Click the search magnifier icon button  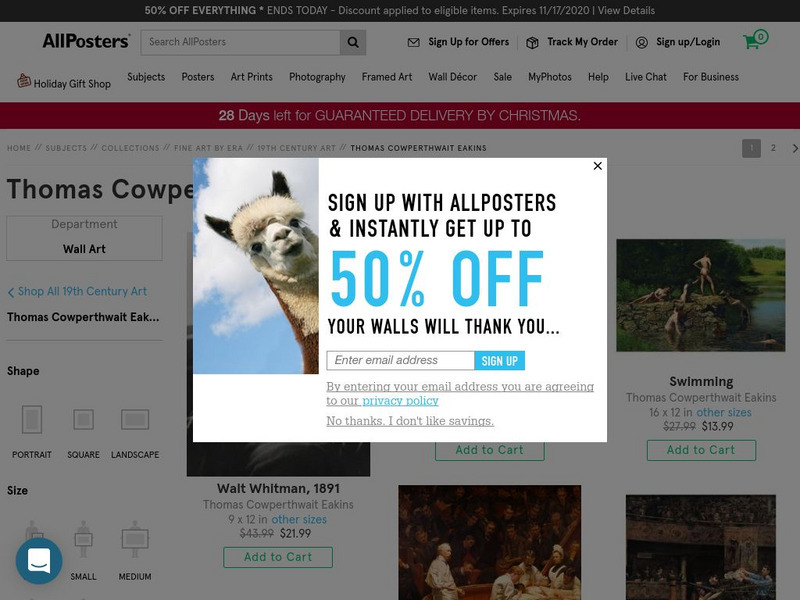[x=353, y=42]
